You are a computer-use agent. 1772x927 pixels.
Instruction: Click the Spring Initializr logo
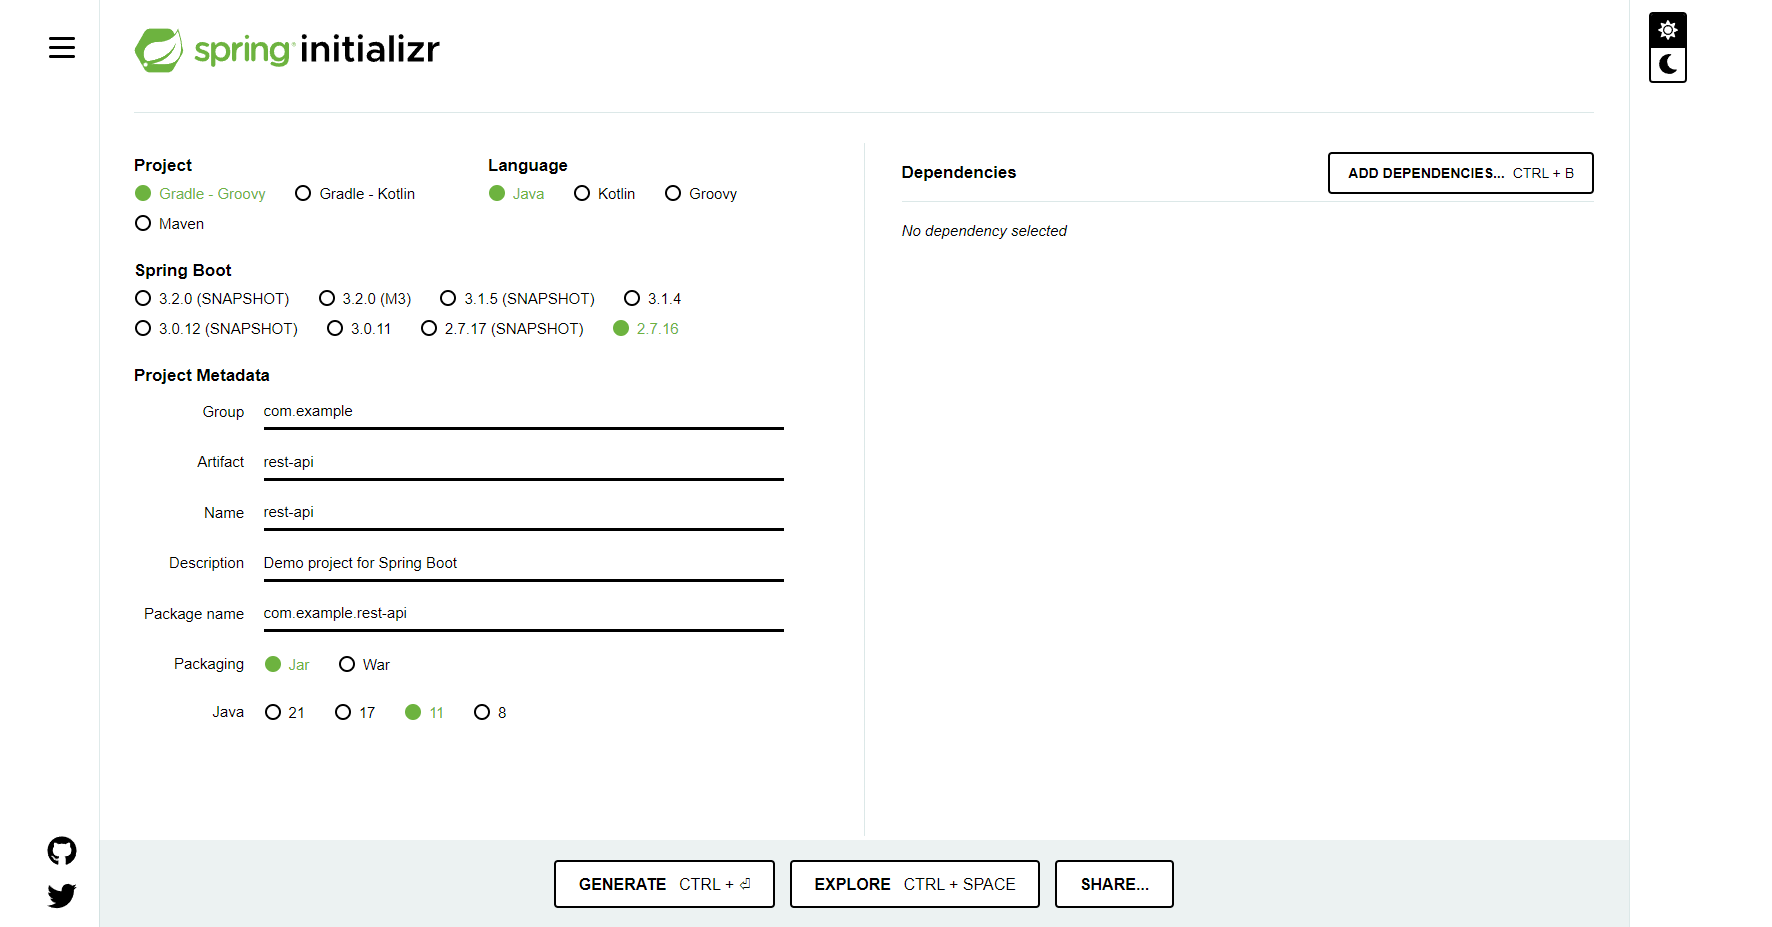point(287,49)
